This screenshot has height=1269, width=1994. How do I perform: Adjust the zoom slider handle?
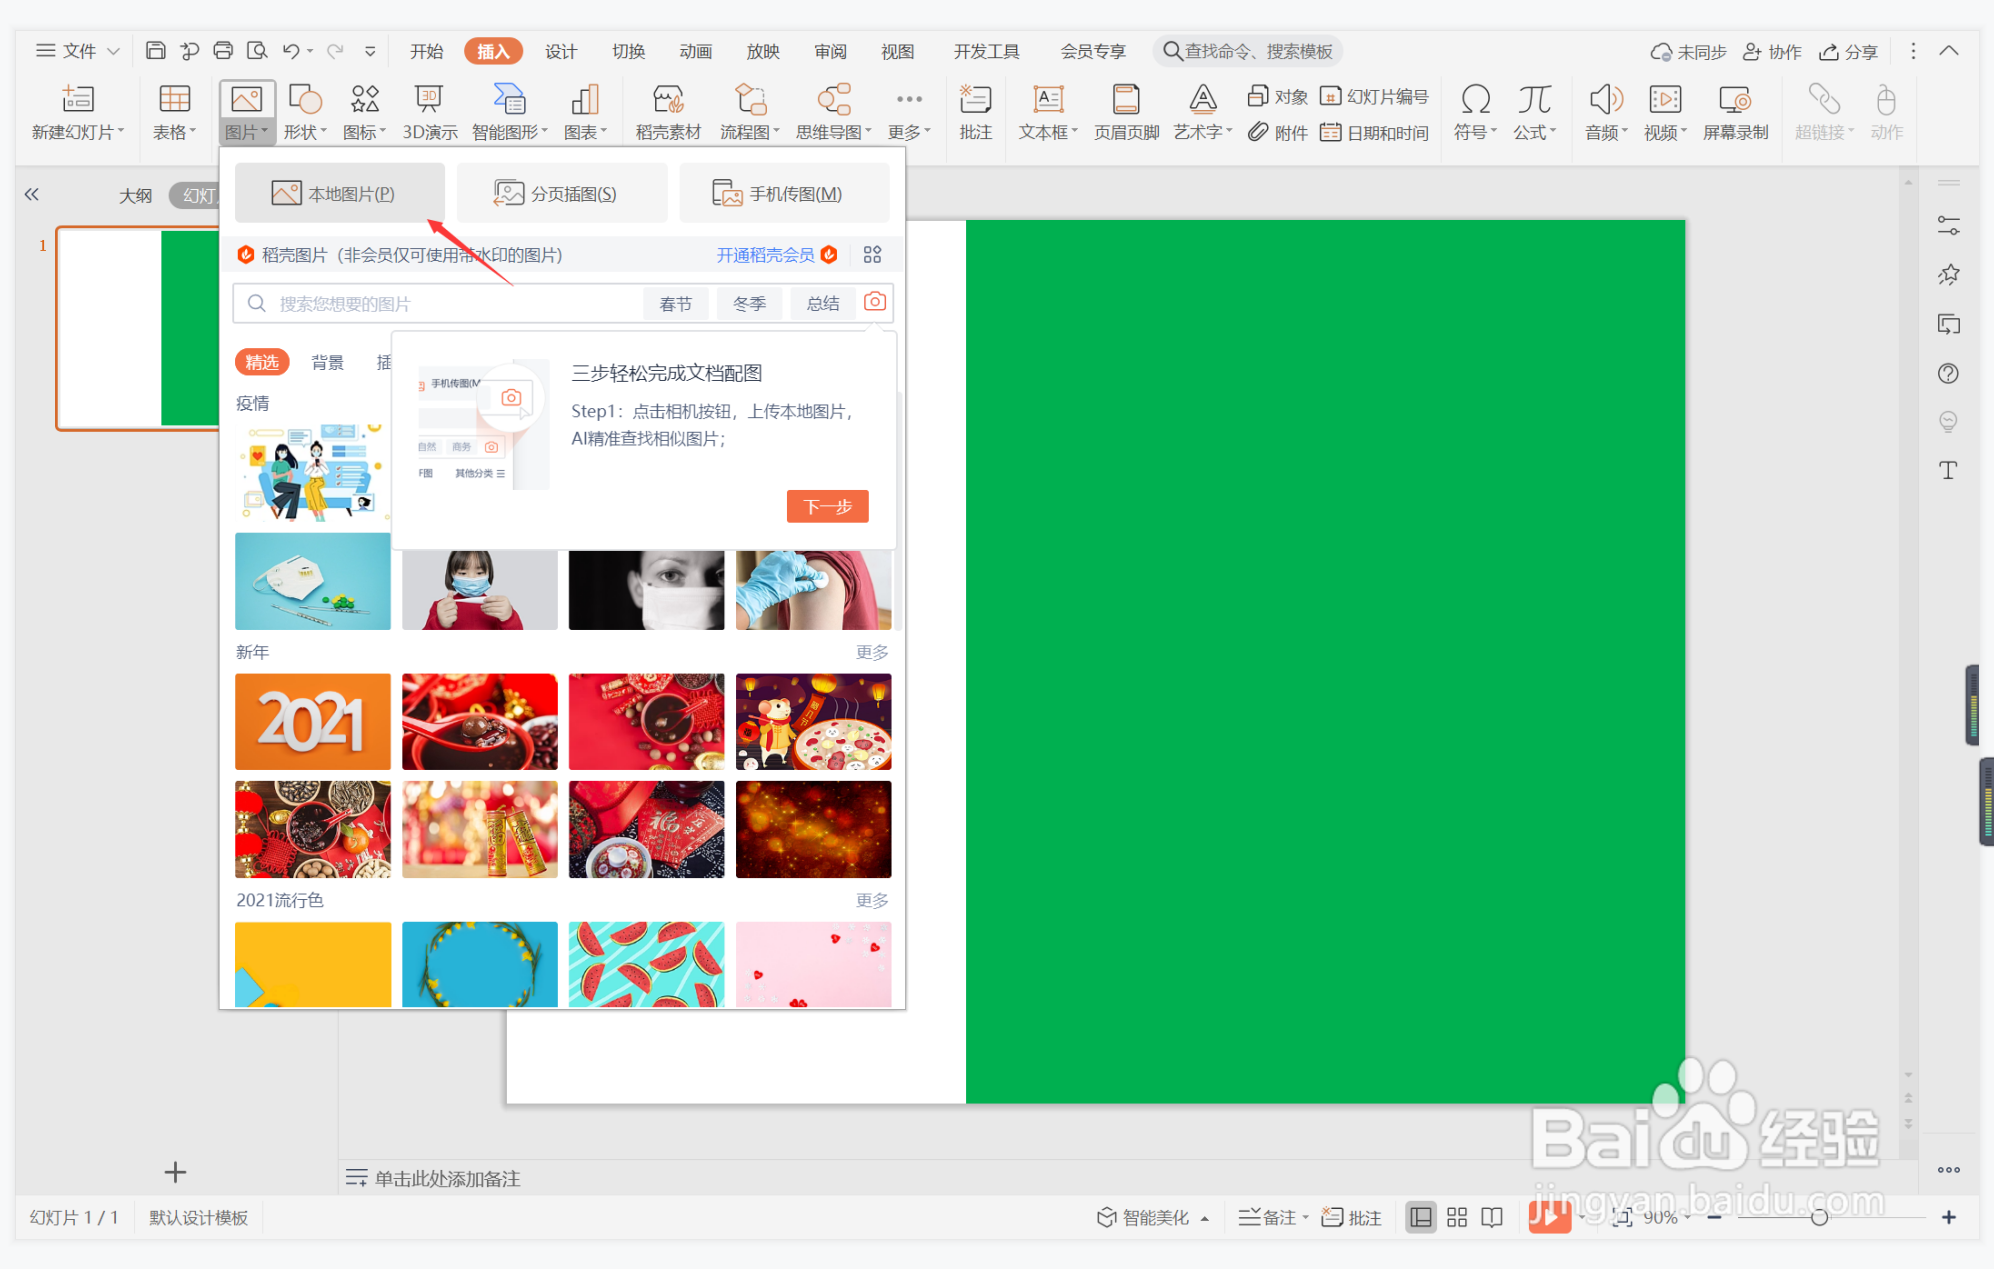[x=1819, y=1217]
